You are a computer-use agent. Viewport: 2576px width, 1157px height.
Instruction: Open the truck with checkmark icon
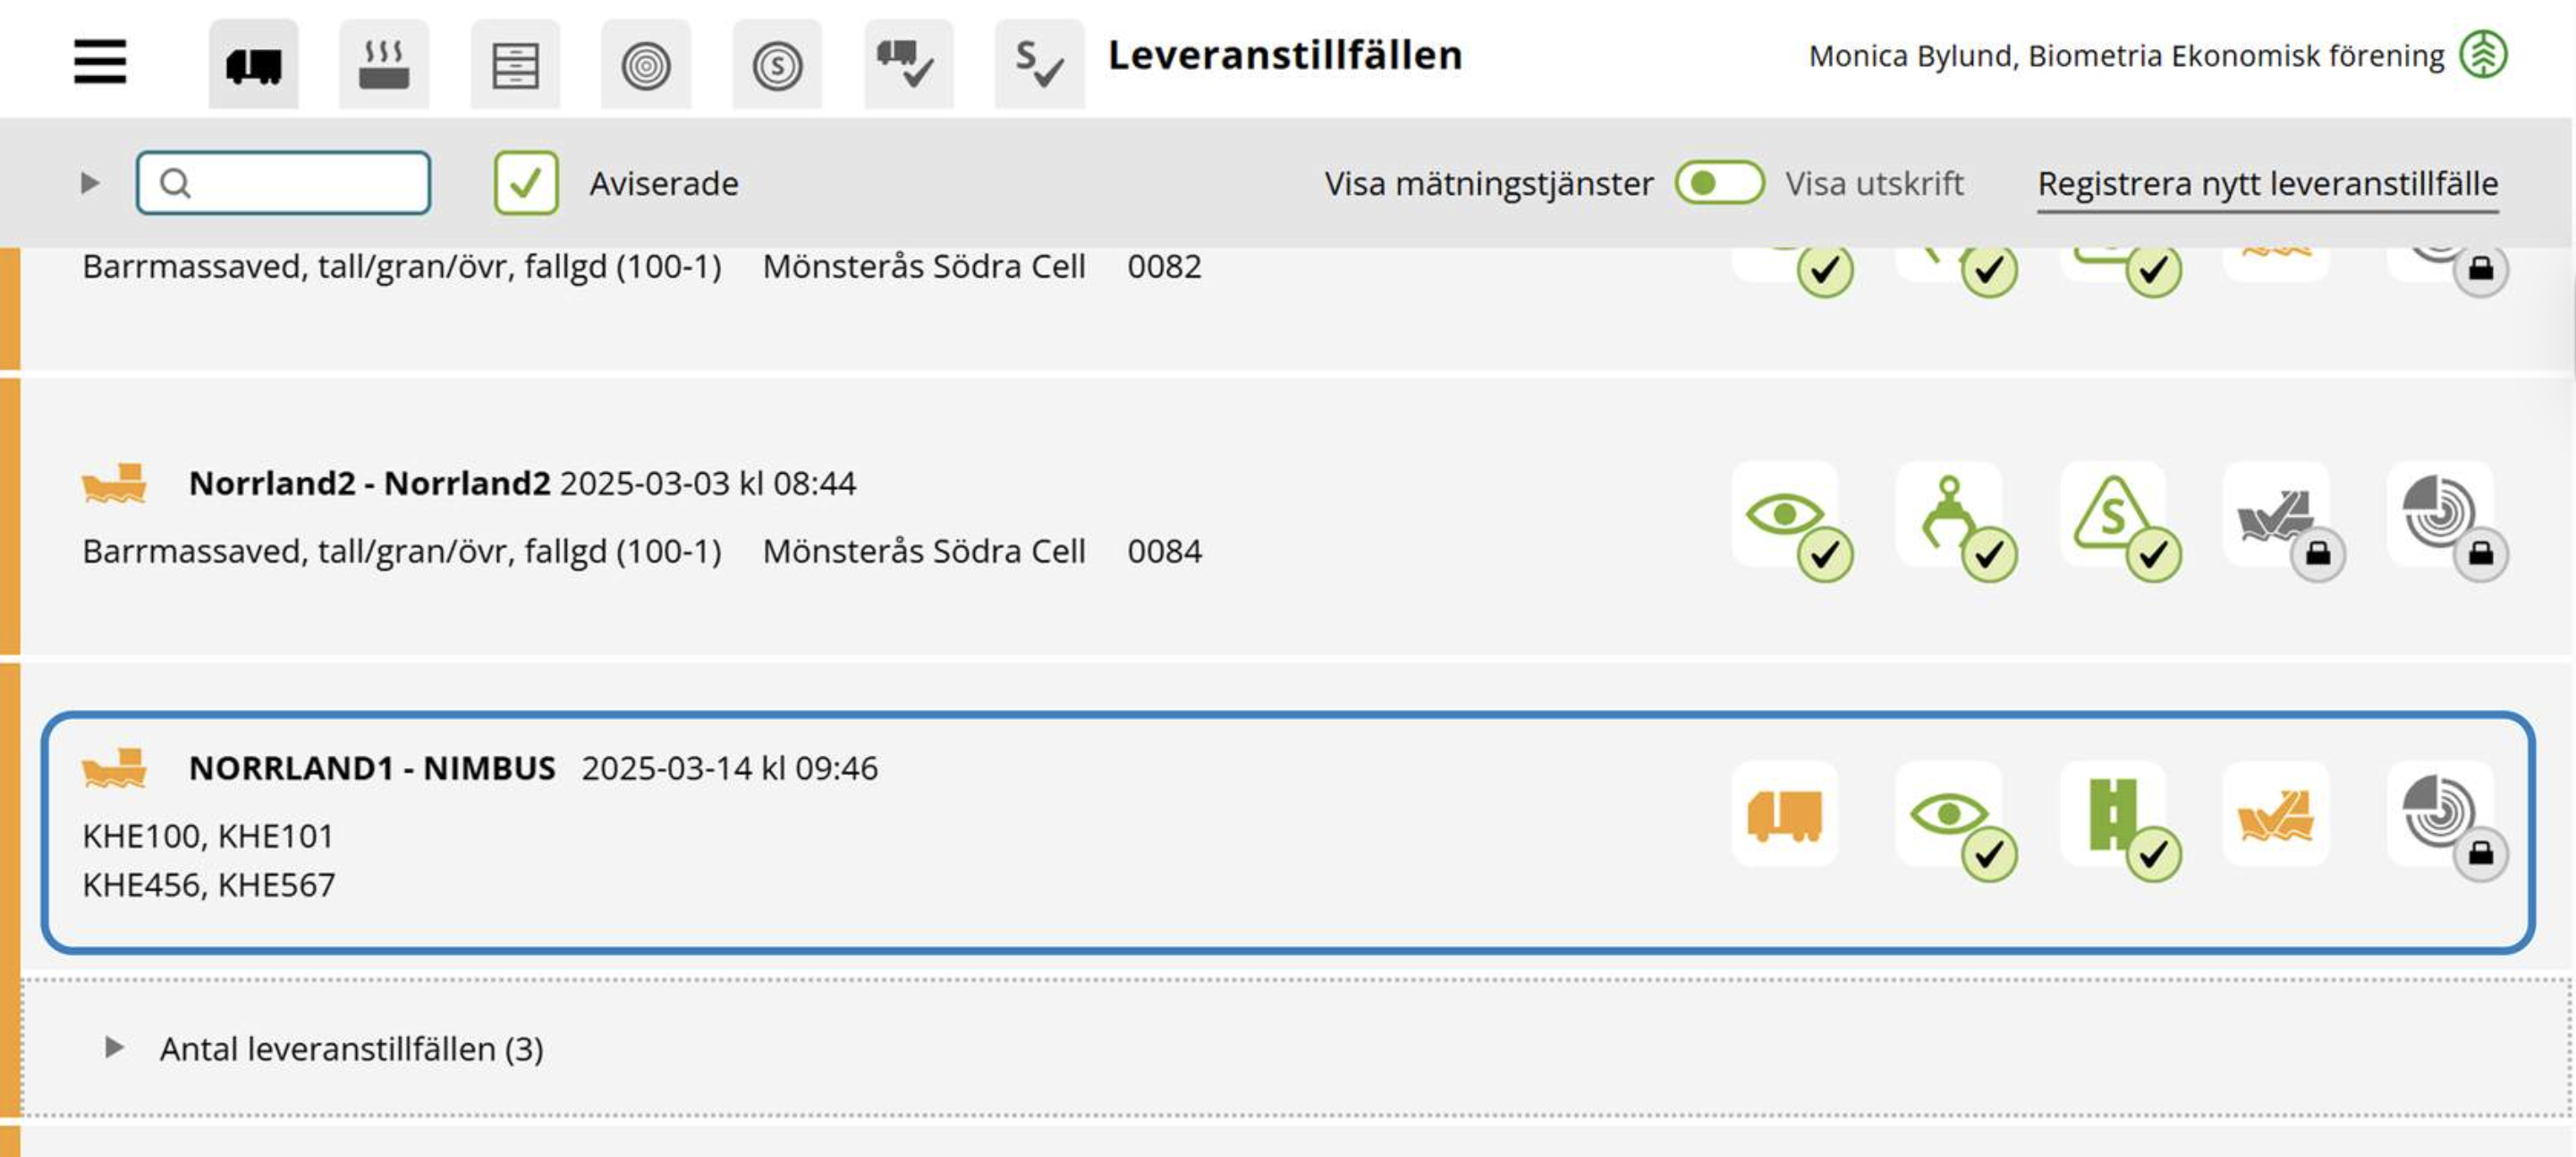pyautogui.click(x=908, y=64)
